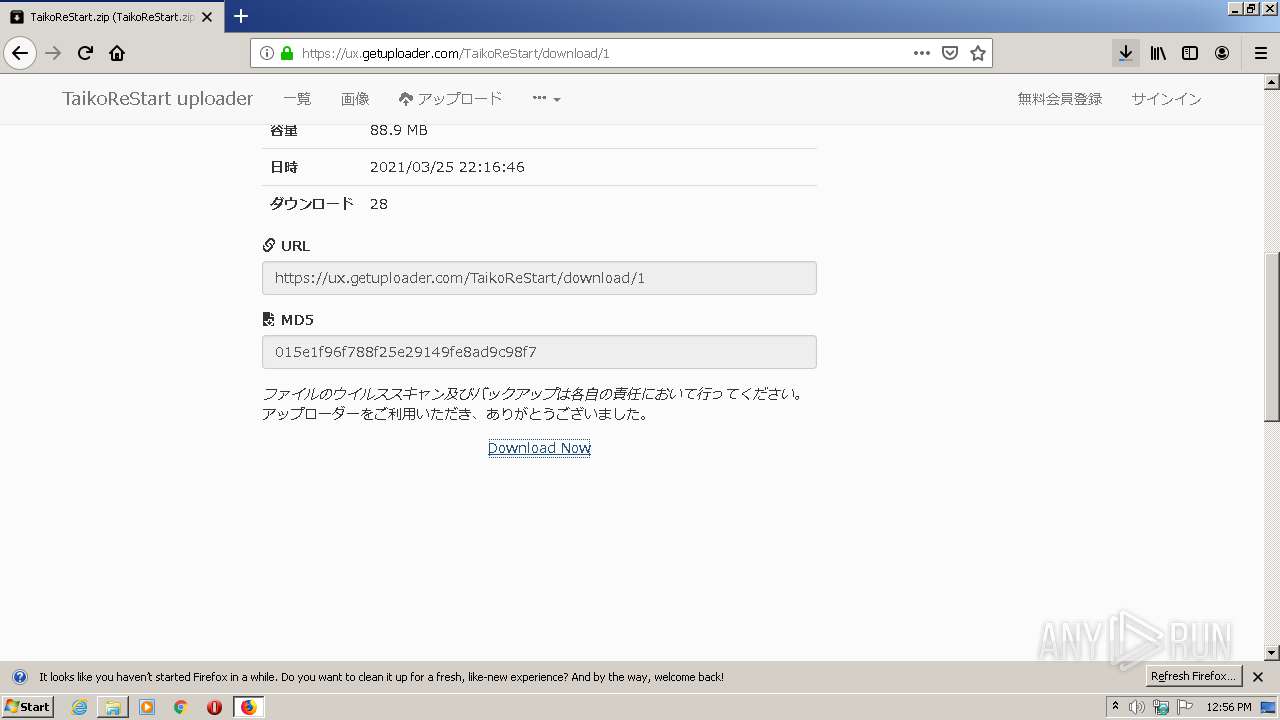Open the volume speaker tray icon
Viewport: 1280px width, 720px height.
[1137, 707]
